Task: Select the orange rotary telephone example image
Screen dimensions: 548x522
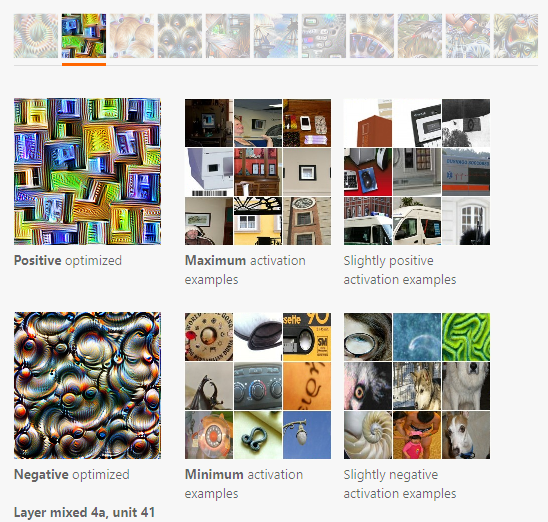Action: pos(209,435)
